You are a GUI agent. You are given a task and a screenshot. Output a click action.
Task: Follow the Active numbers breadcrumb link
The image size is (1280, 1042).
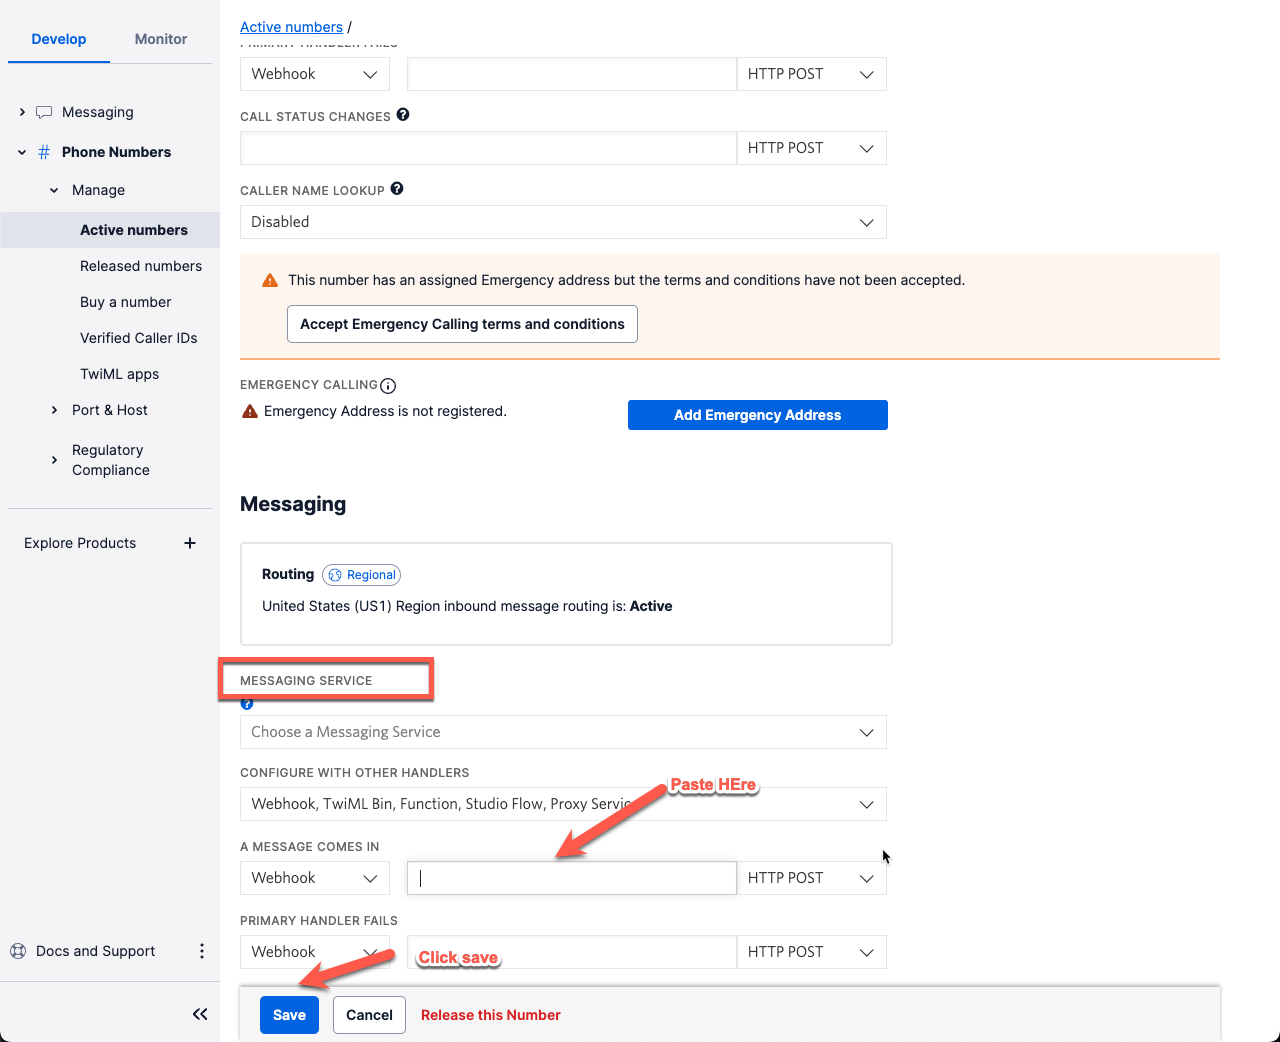[291, 27]
